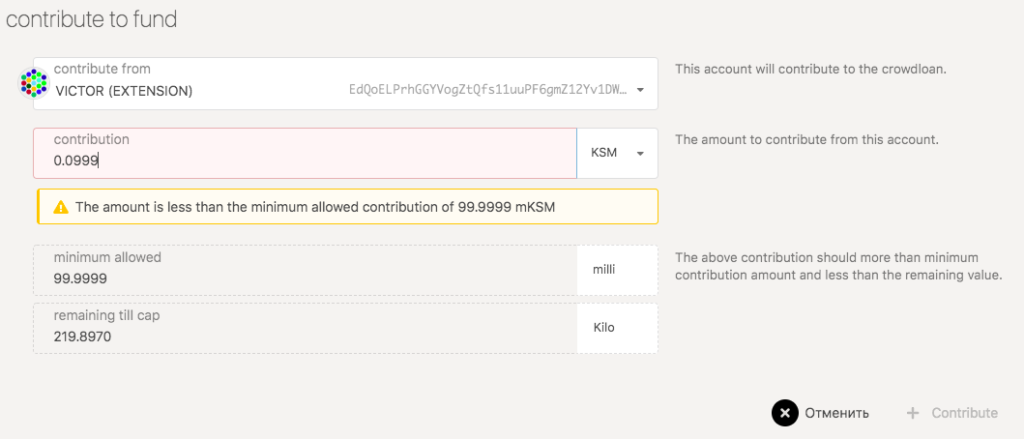Click the remaining till cap value
This screenshot has width=1024, height=439.
pos(83,338)
